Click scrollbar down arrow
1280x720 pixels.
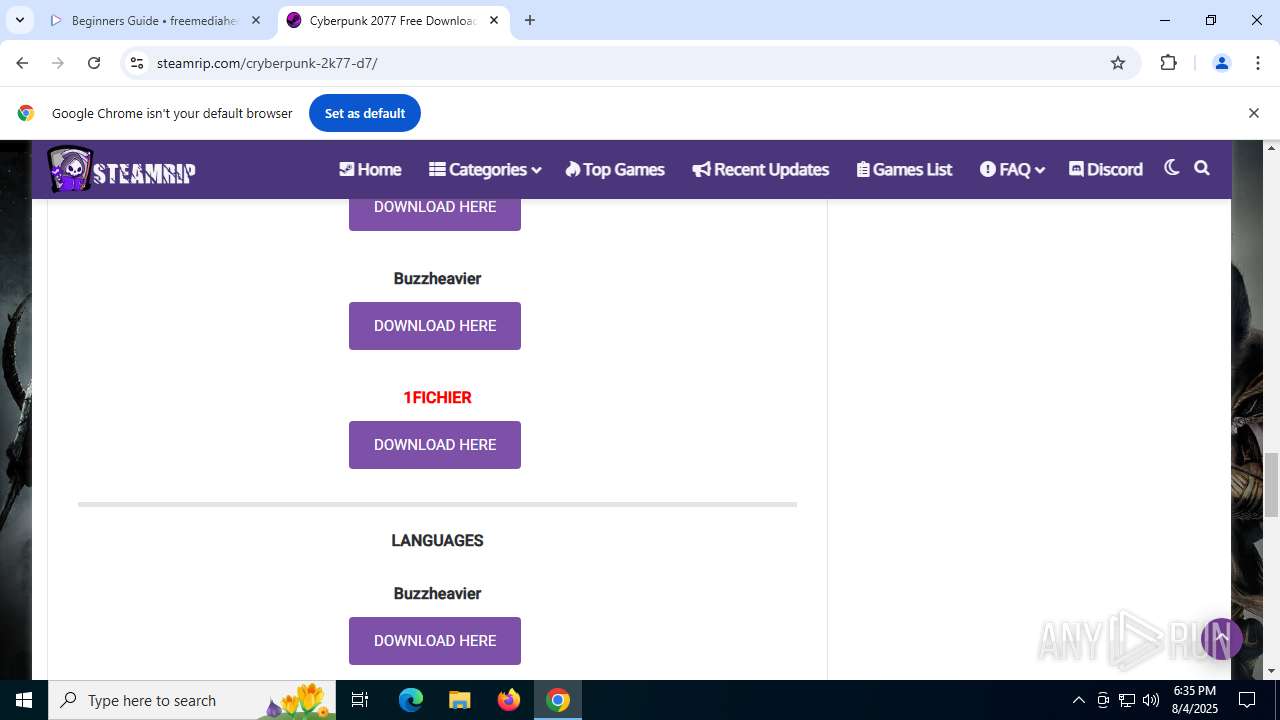tap(1272, 671)
